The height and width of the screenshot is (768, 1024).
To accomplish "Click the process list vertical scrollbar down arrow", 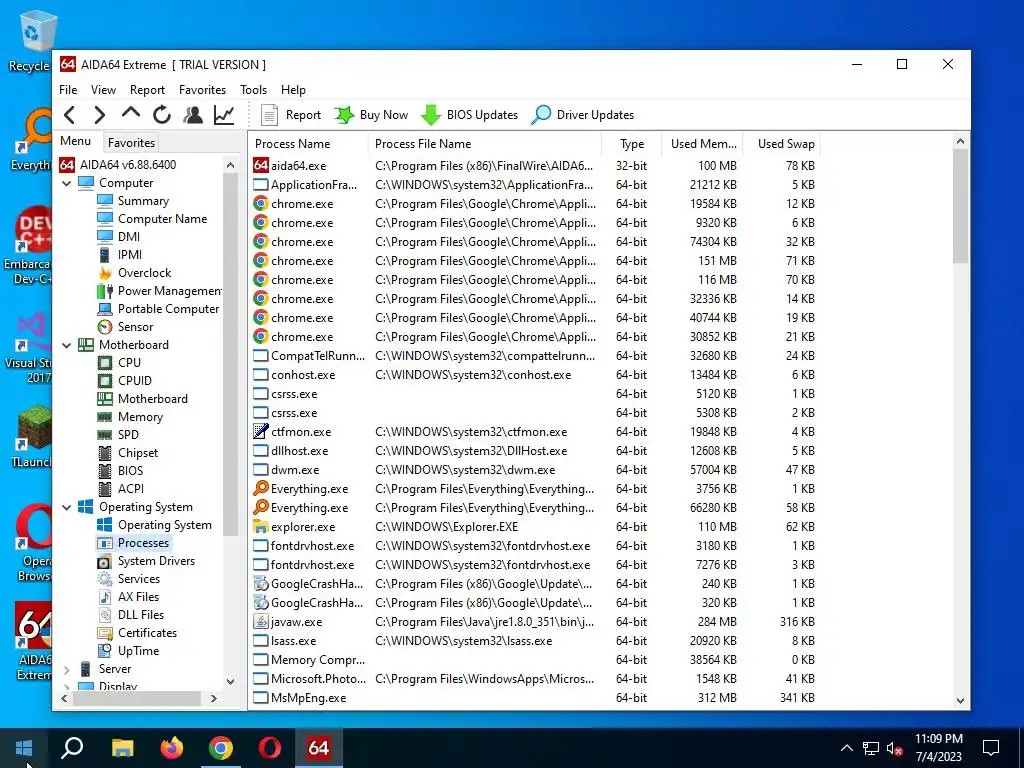I will (x=960, y=701).
